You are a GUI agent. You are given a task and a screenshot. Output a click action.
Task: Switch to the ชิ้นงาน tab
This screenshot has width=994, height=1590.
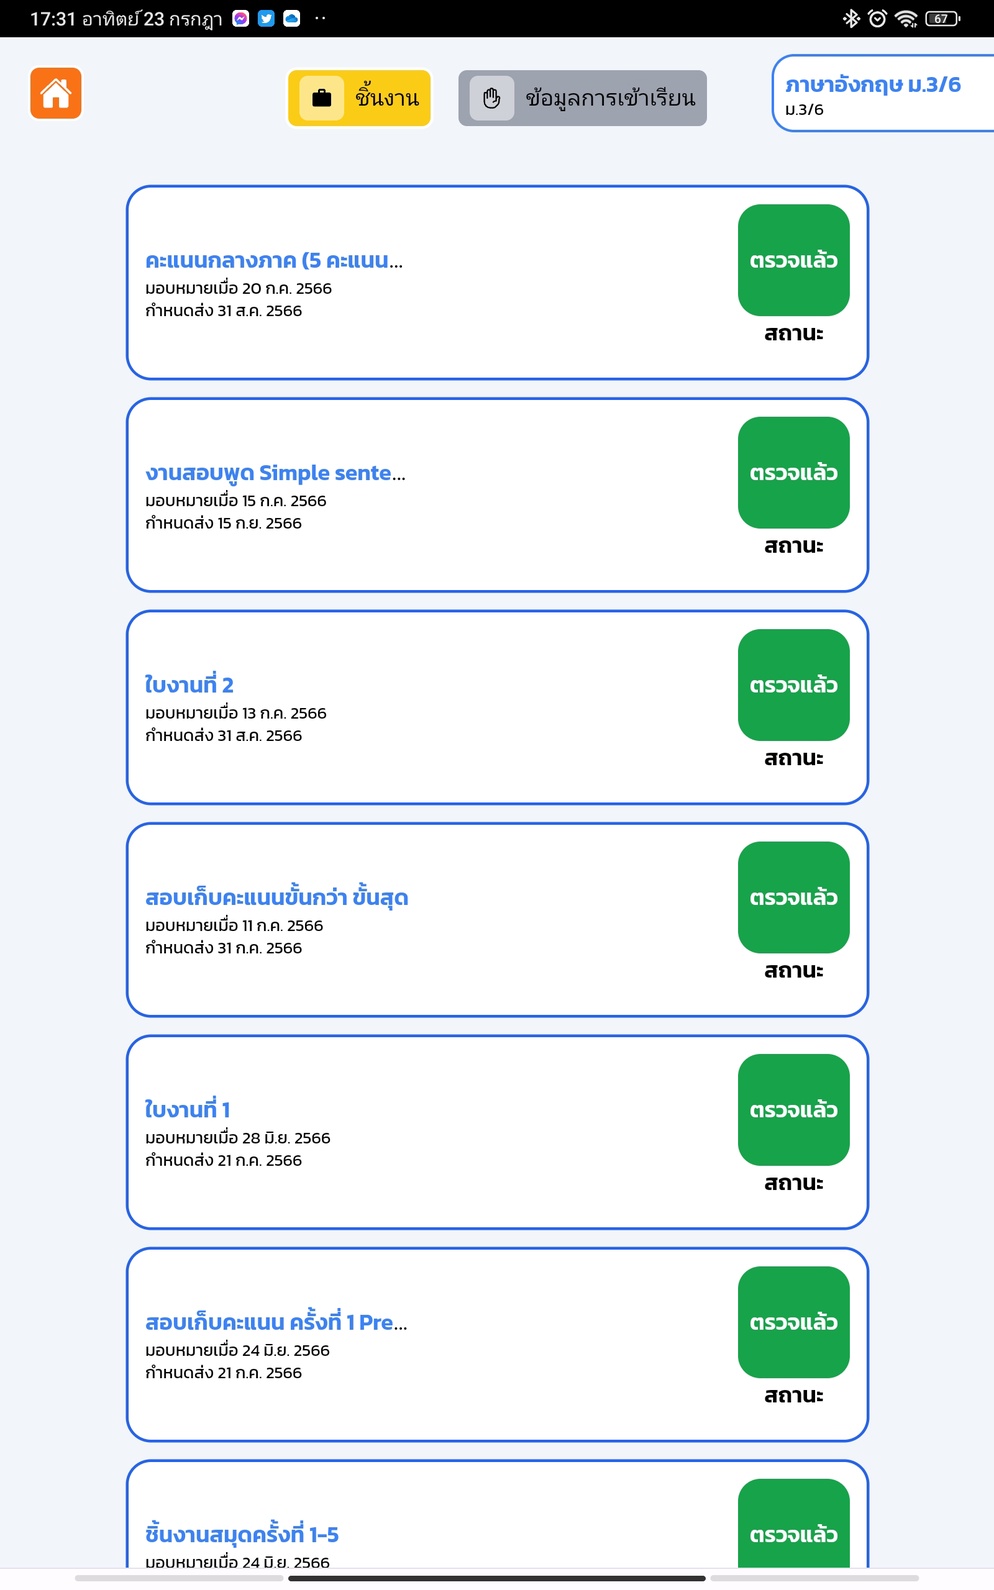tap(360, 98)
